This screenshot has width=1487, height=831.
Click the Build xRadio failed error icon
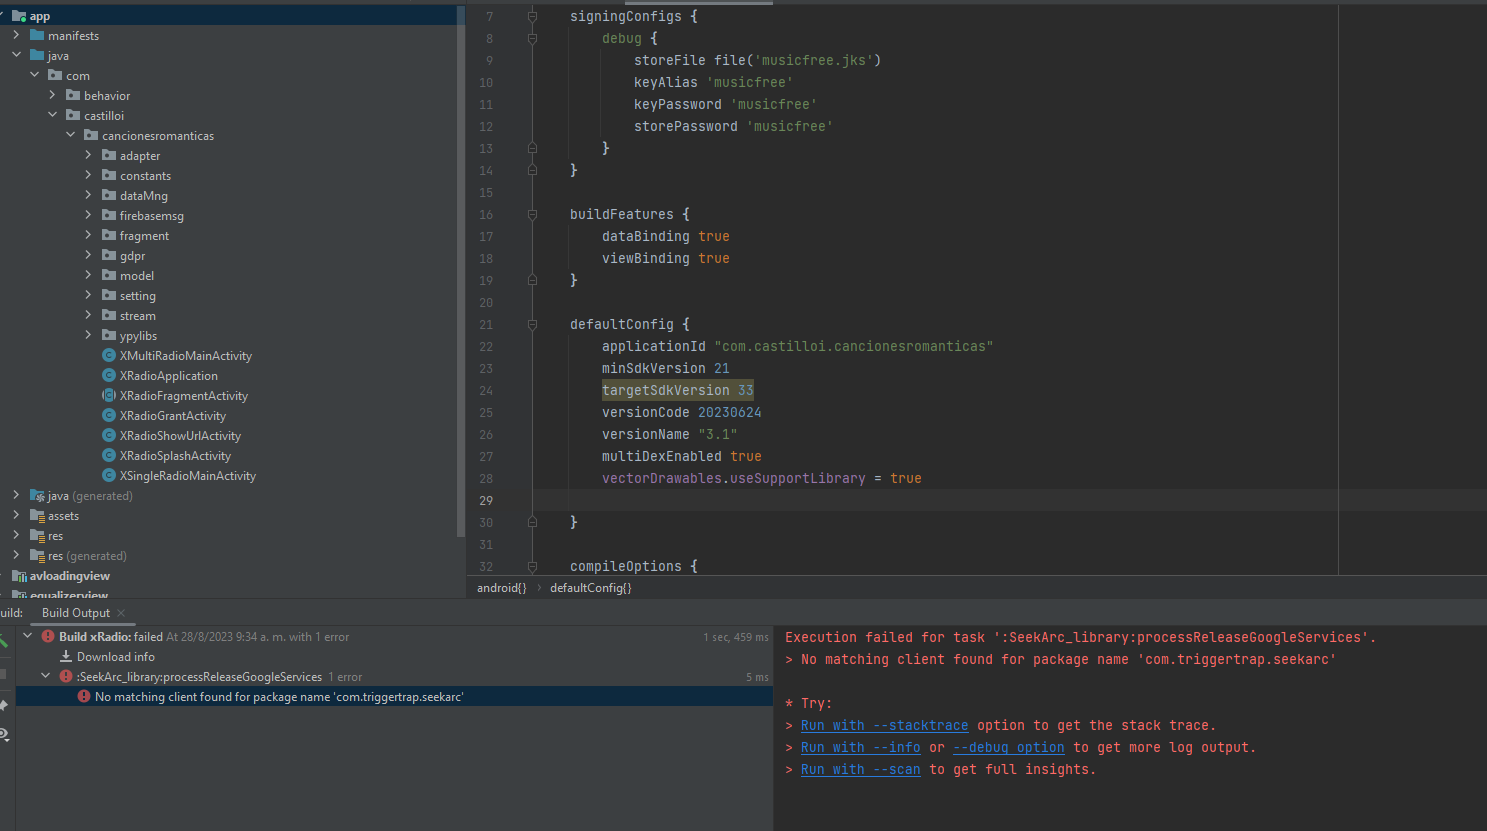pos(48,636)
